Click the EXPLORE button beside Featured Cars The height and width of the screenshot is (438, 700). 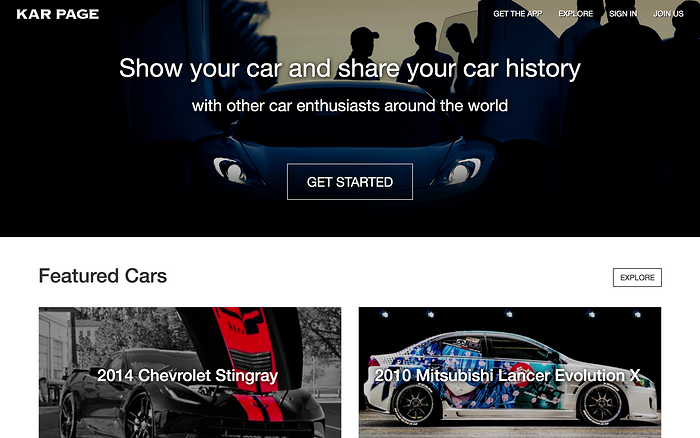(637, 277)
